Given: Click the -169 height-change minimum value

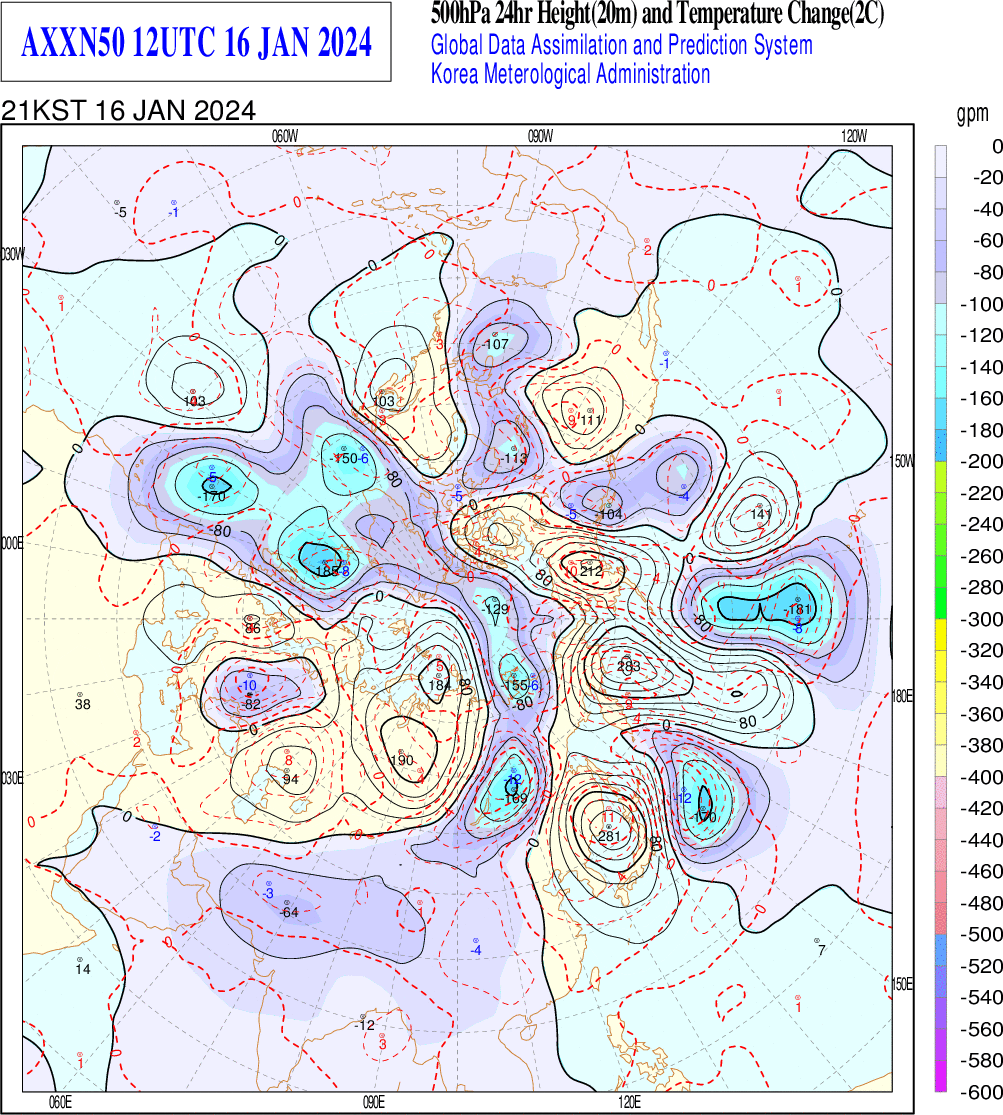Looking at the screenshot, I should point(514,799).
